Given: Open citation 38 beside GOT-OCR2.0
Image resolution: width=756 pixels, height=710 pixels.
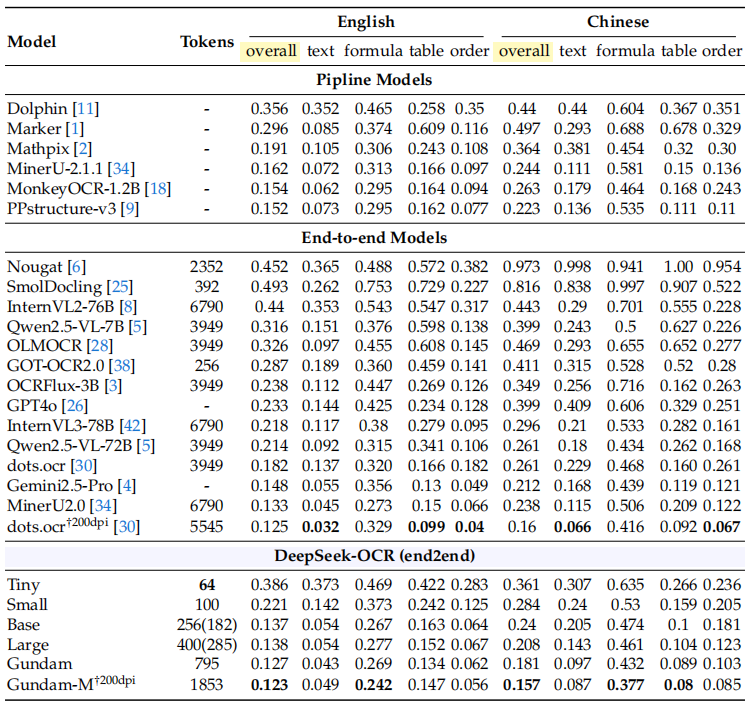Looking at the screenshot, I should coord(122,366).
